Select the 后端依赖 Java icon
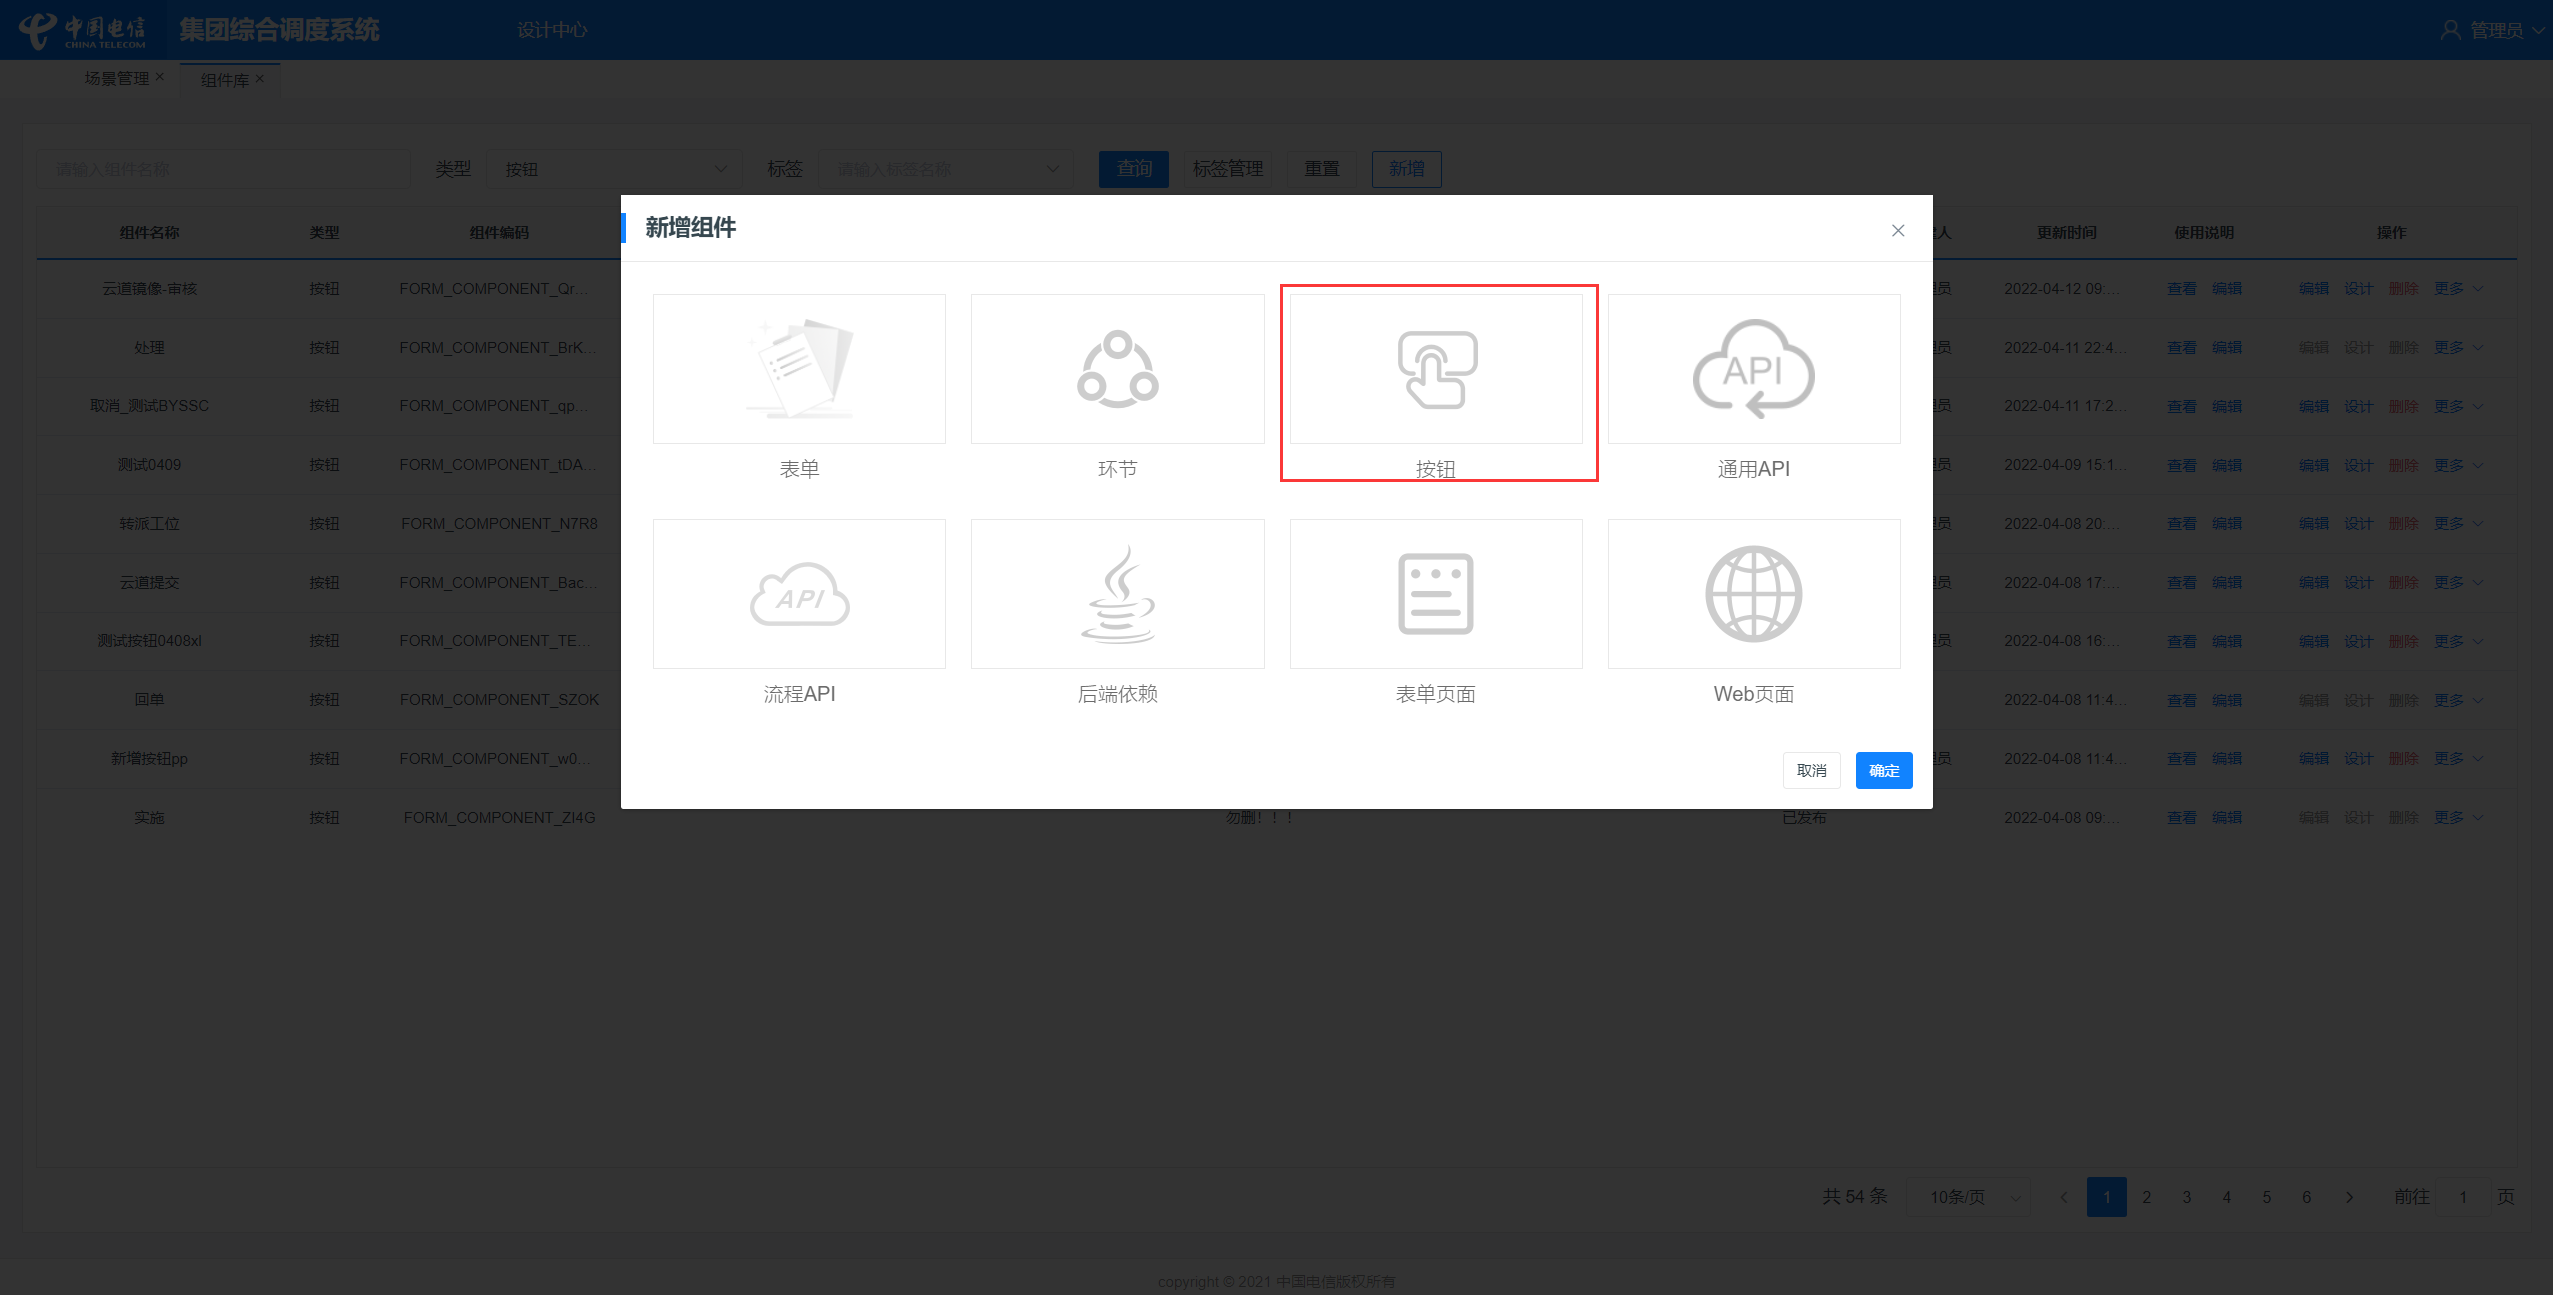This screenshot has height=1295, width=2553. tap(1117, 594)
